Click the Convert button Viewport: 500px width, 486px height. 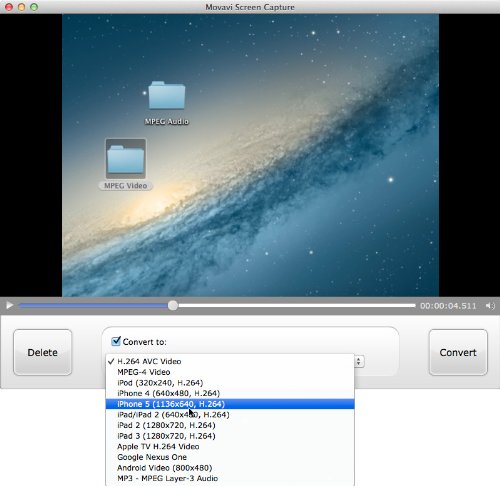point(458,352)
